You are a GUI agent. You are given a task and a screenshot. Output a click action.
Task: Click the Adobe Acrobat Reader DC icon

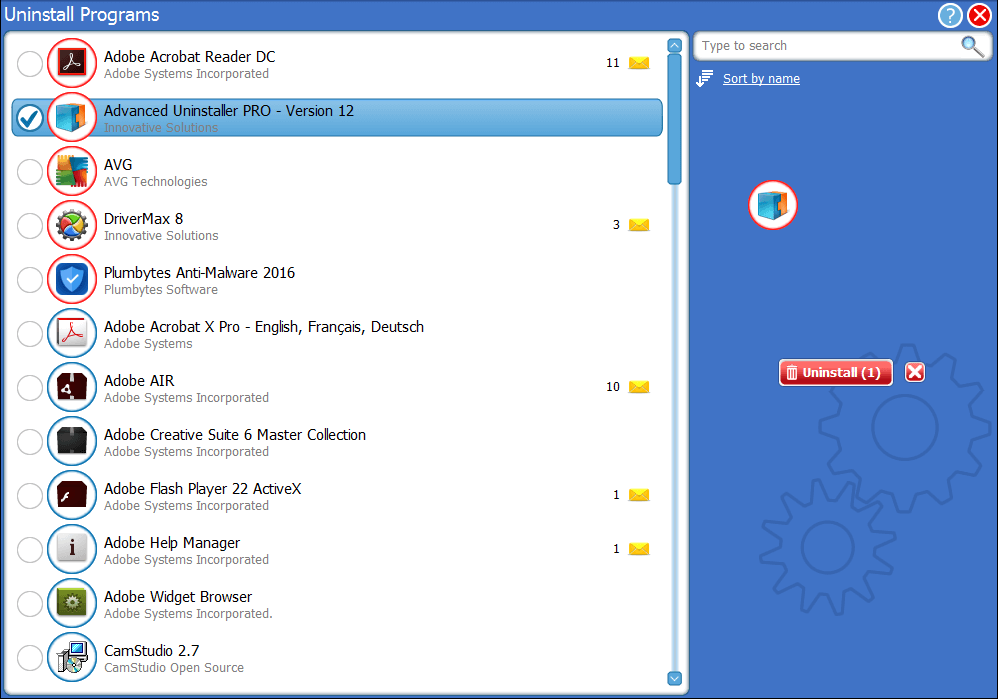tap(72, 63)
